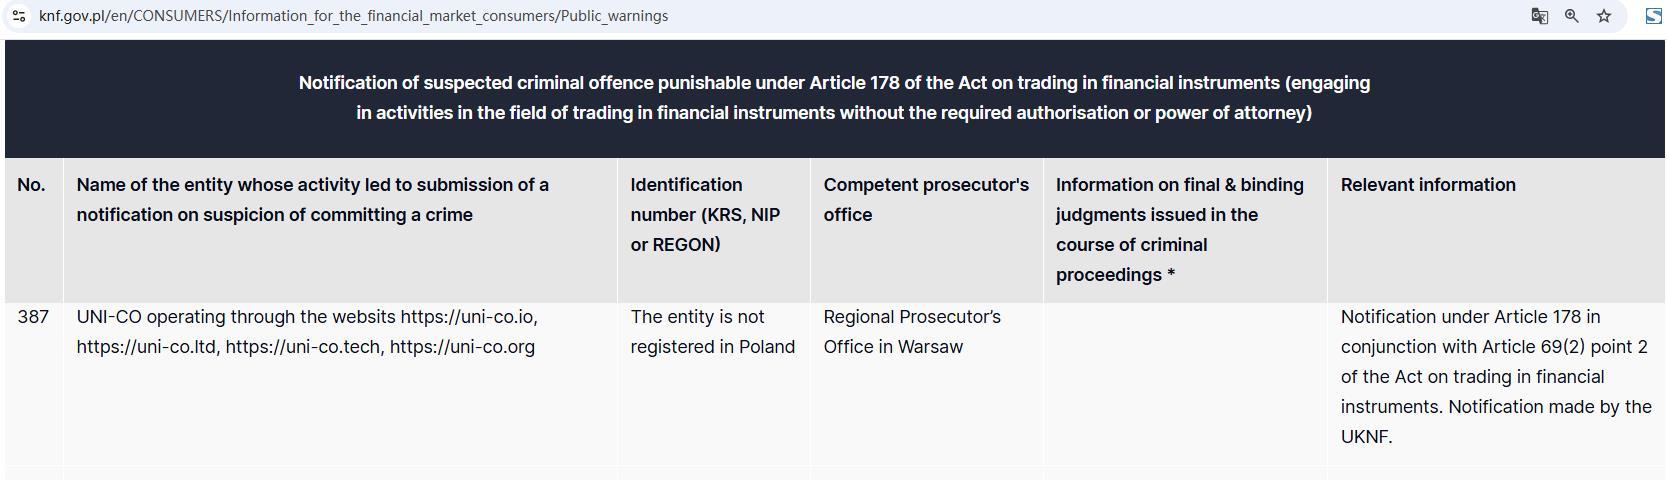Click the 'Identification number (KRS, NIP or REGON)' header
Image resolution: width=1667 pixels, height=480 pixels.
point(705,215)
